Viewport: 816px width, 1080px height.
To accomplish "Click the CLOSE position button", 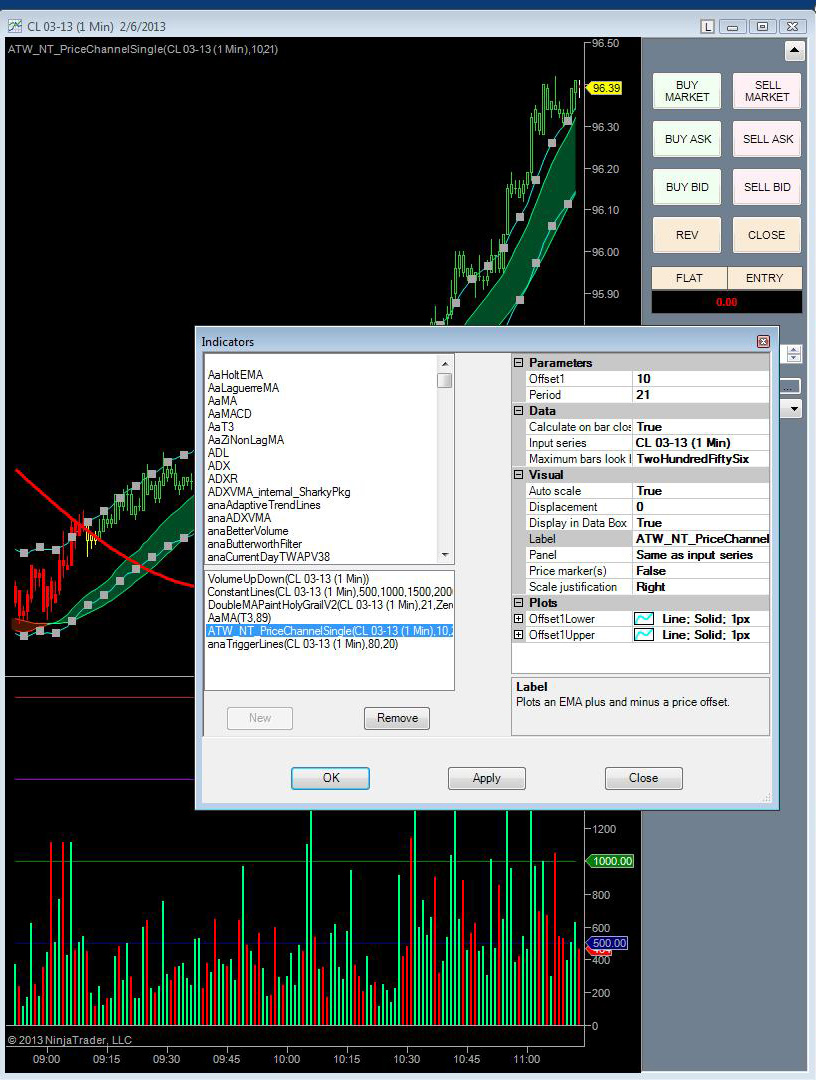I will point(767,236).
